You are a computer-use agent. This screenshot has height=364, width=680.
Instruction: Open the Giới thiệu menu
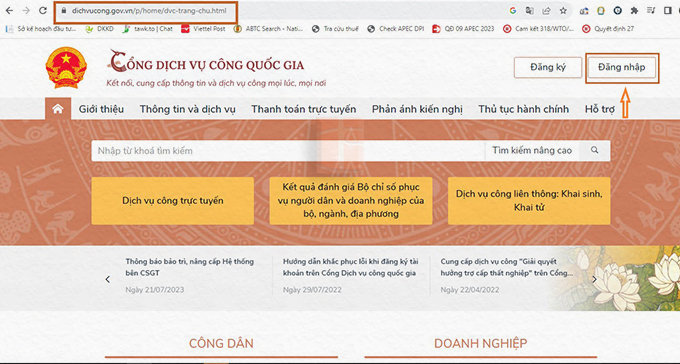101,109
